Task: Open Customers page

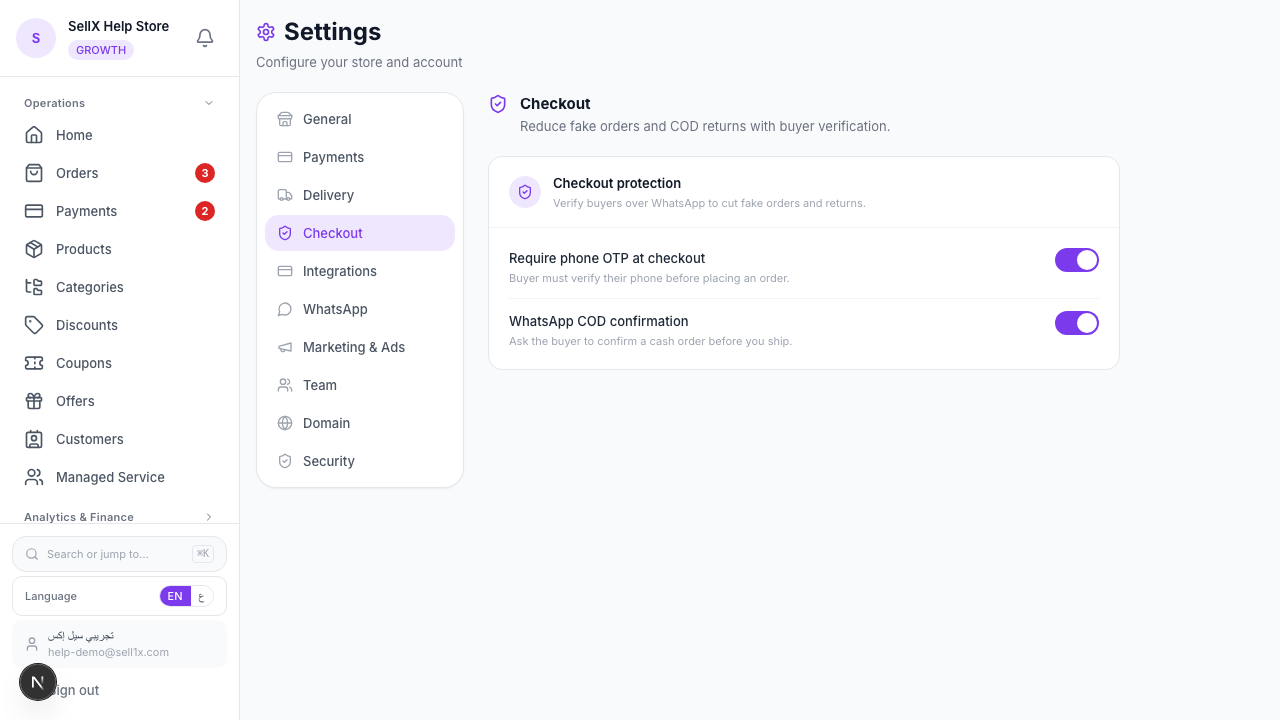Action: click(x=119, y=439)
